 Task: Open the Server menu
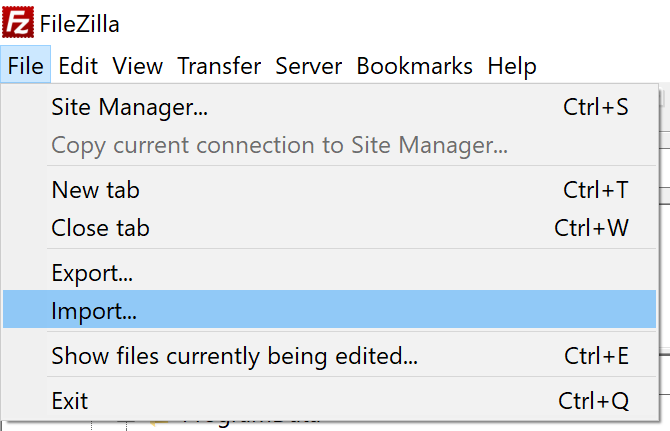309,66
